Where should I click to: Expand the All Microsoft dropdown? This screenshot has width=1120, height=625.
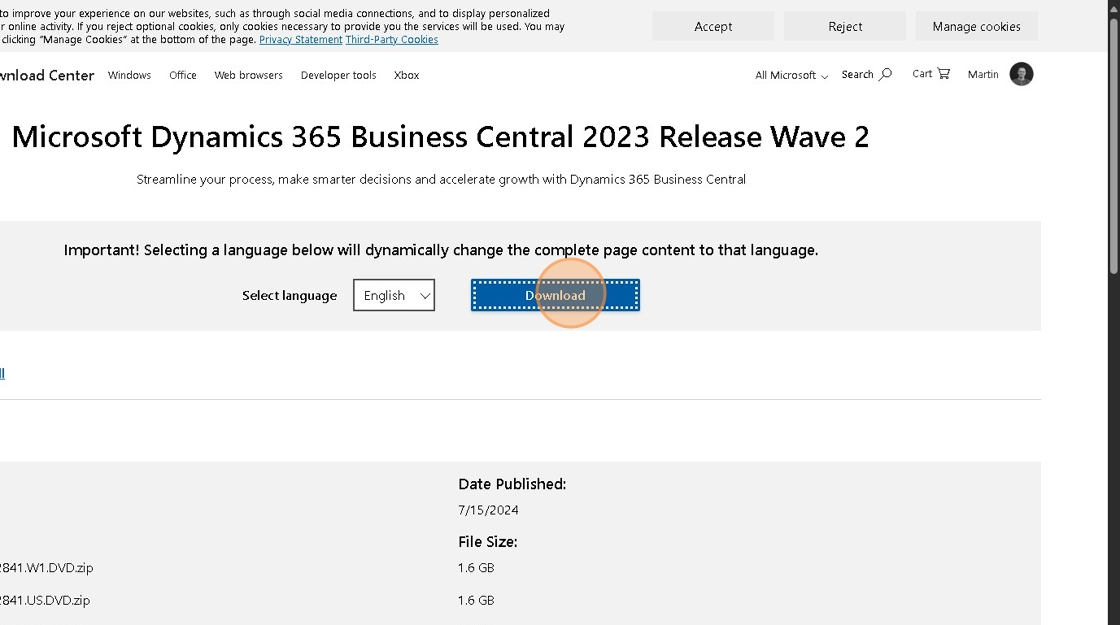[791, 75]
